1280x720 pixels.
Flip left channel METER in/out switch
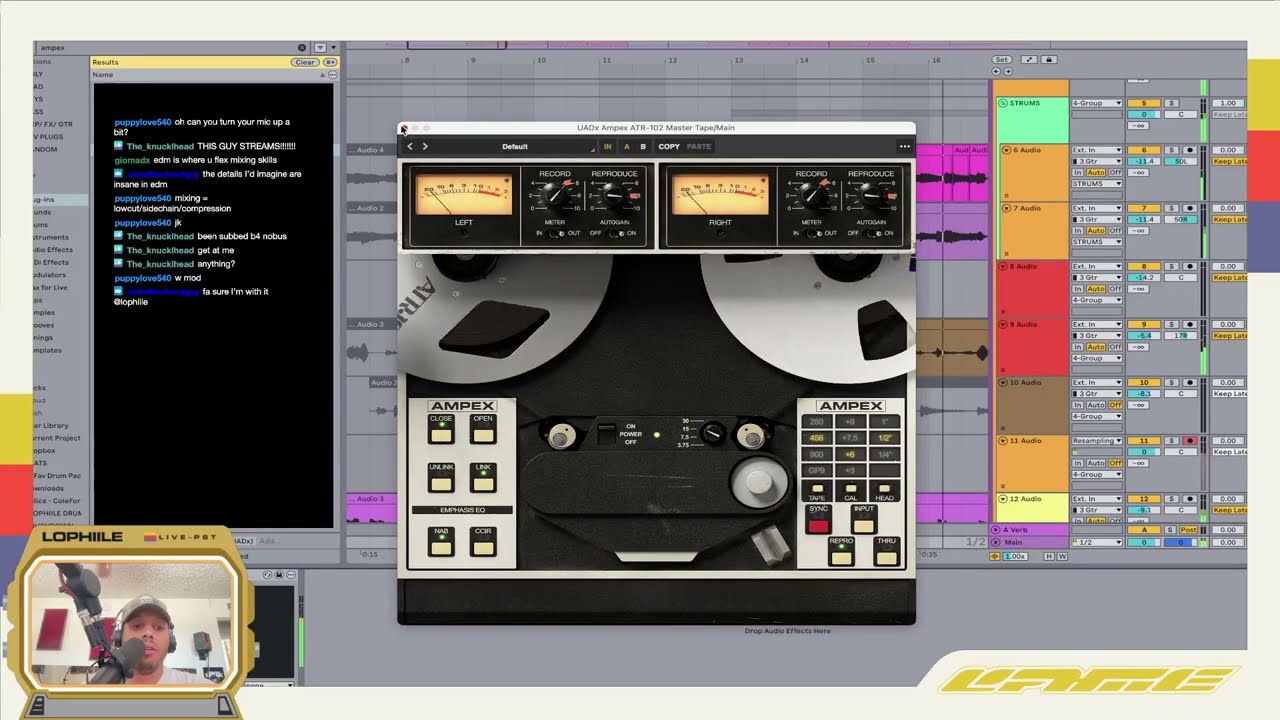555,233
